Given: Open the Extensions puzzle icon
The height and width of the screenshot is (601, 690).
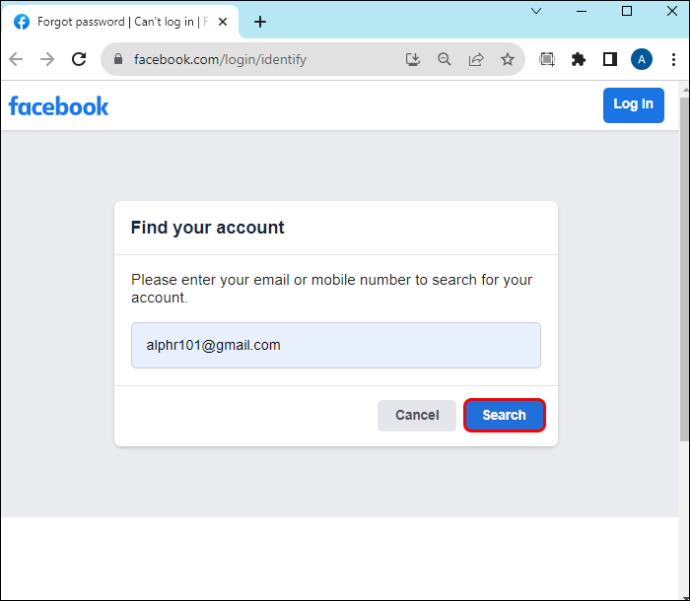Looking at the screenshot, I should coord(578,59).
